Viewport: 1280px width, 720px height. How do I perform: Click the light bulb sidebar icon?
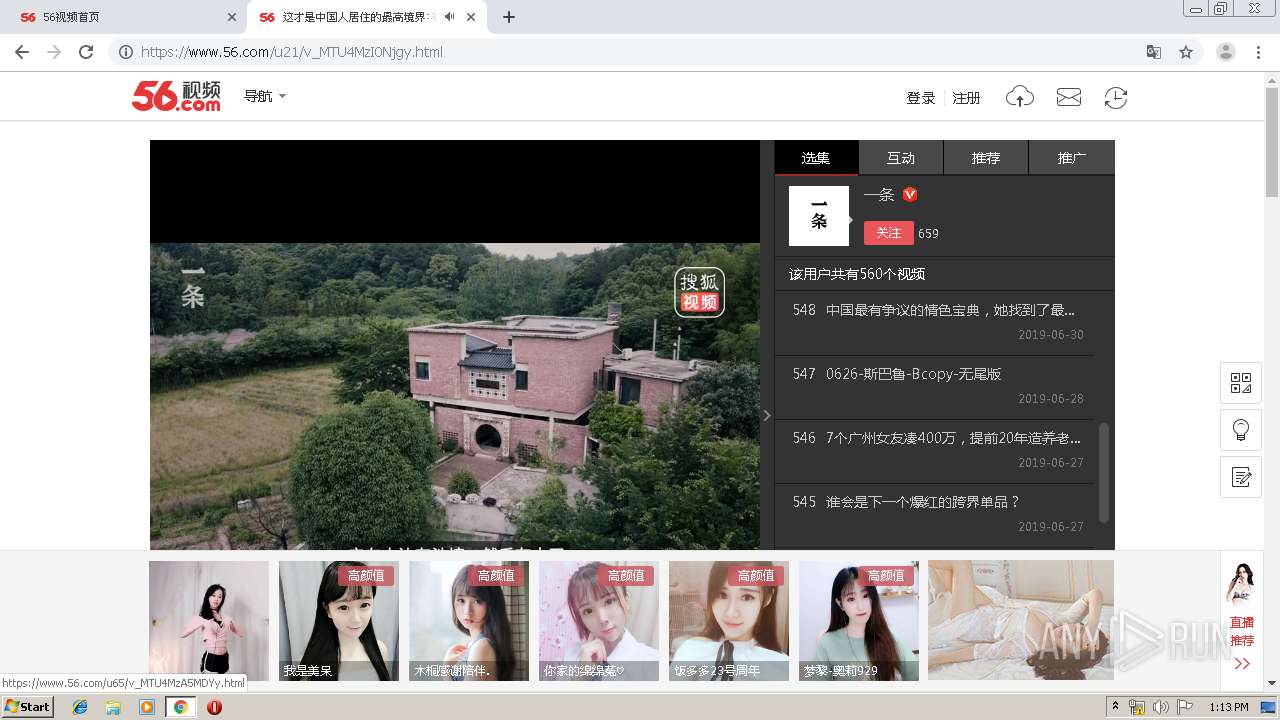(x=1241, y=430)
